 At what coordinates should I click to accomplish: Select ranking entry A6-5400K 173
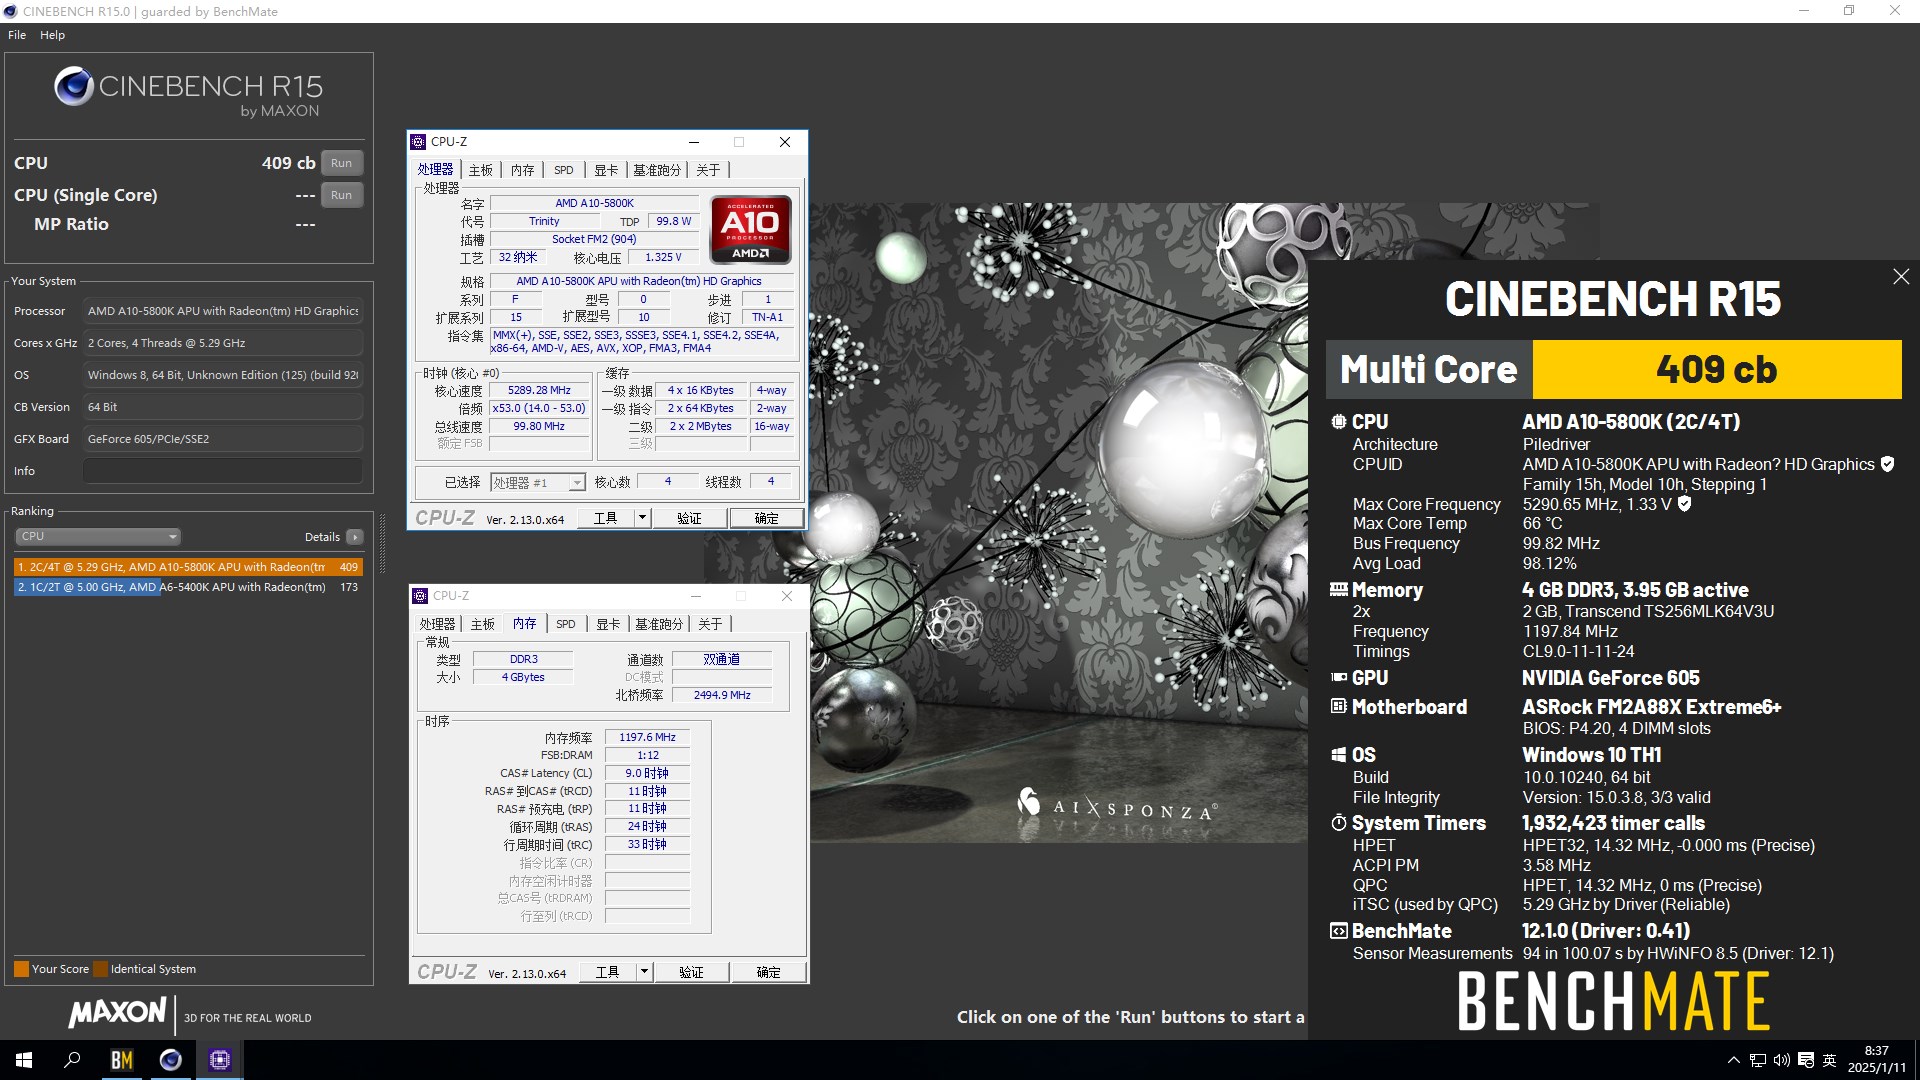tap(188, 587)
